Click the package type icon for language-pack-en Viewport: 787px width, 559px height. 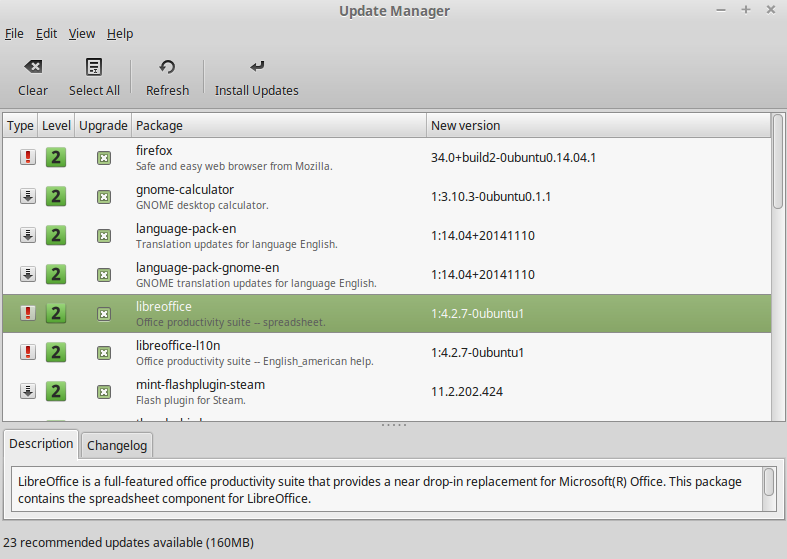[28, 235]
